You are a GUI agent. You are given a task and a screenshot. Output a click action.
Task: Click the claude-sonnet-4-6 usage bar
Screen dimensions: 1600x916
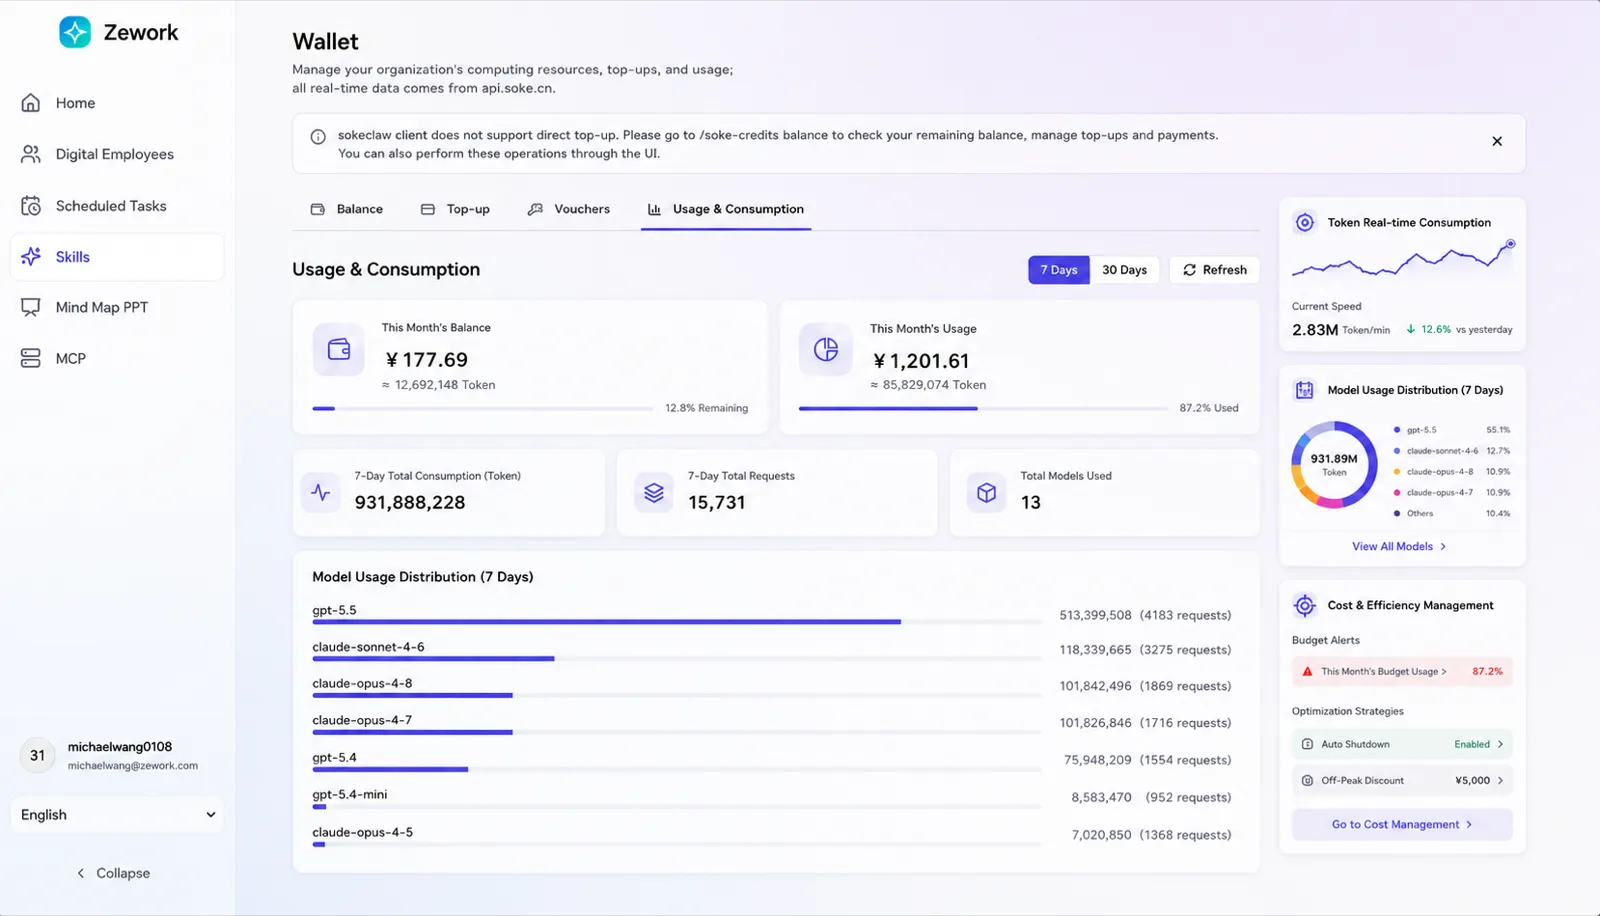tap(676, 658)
